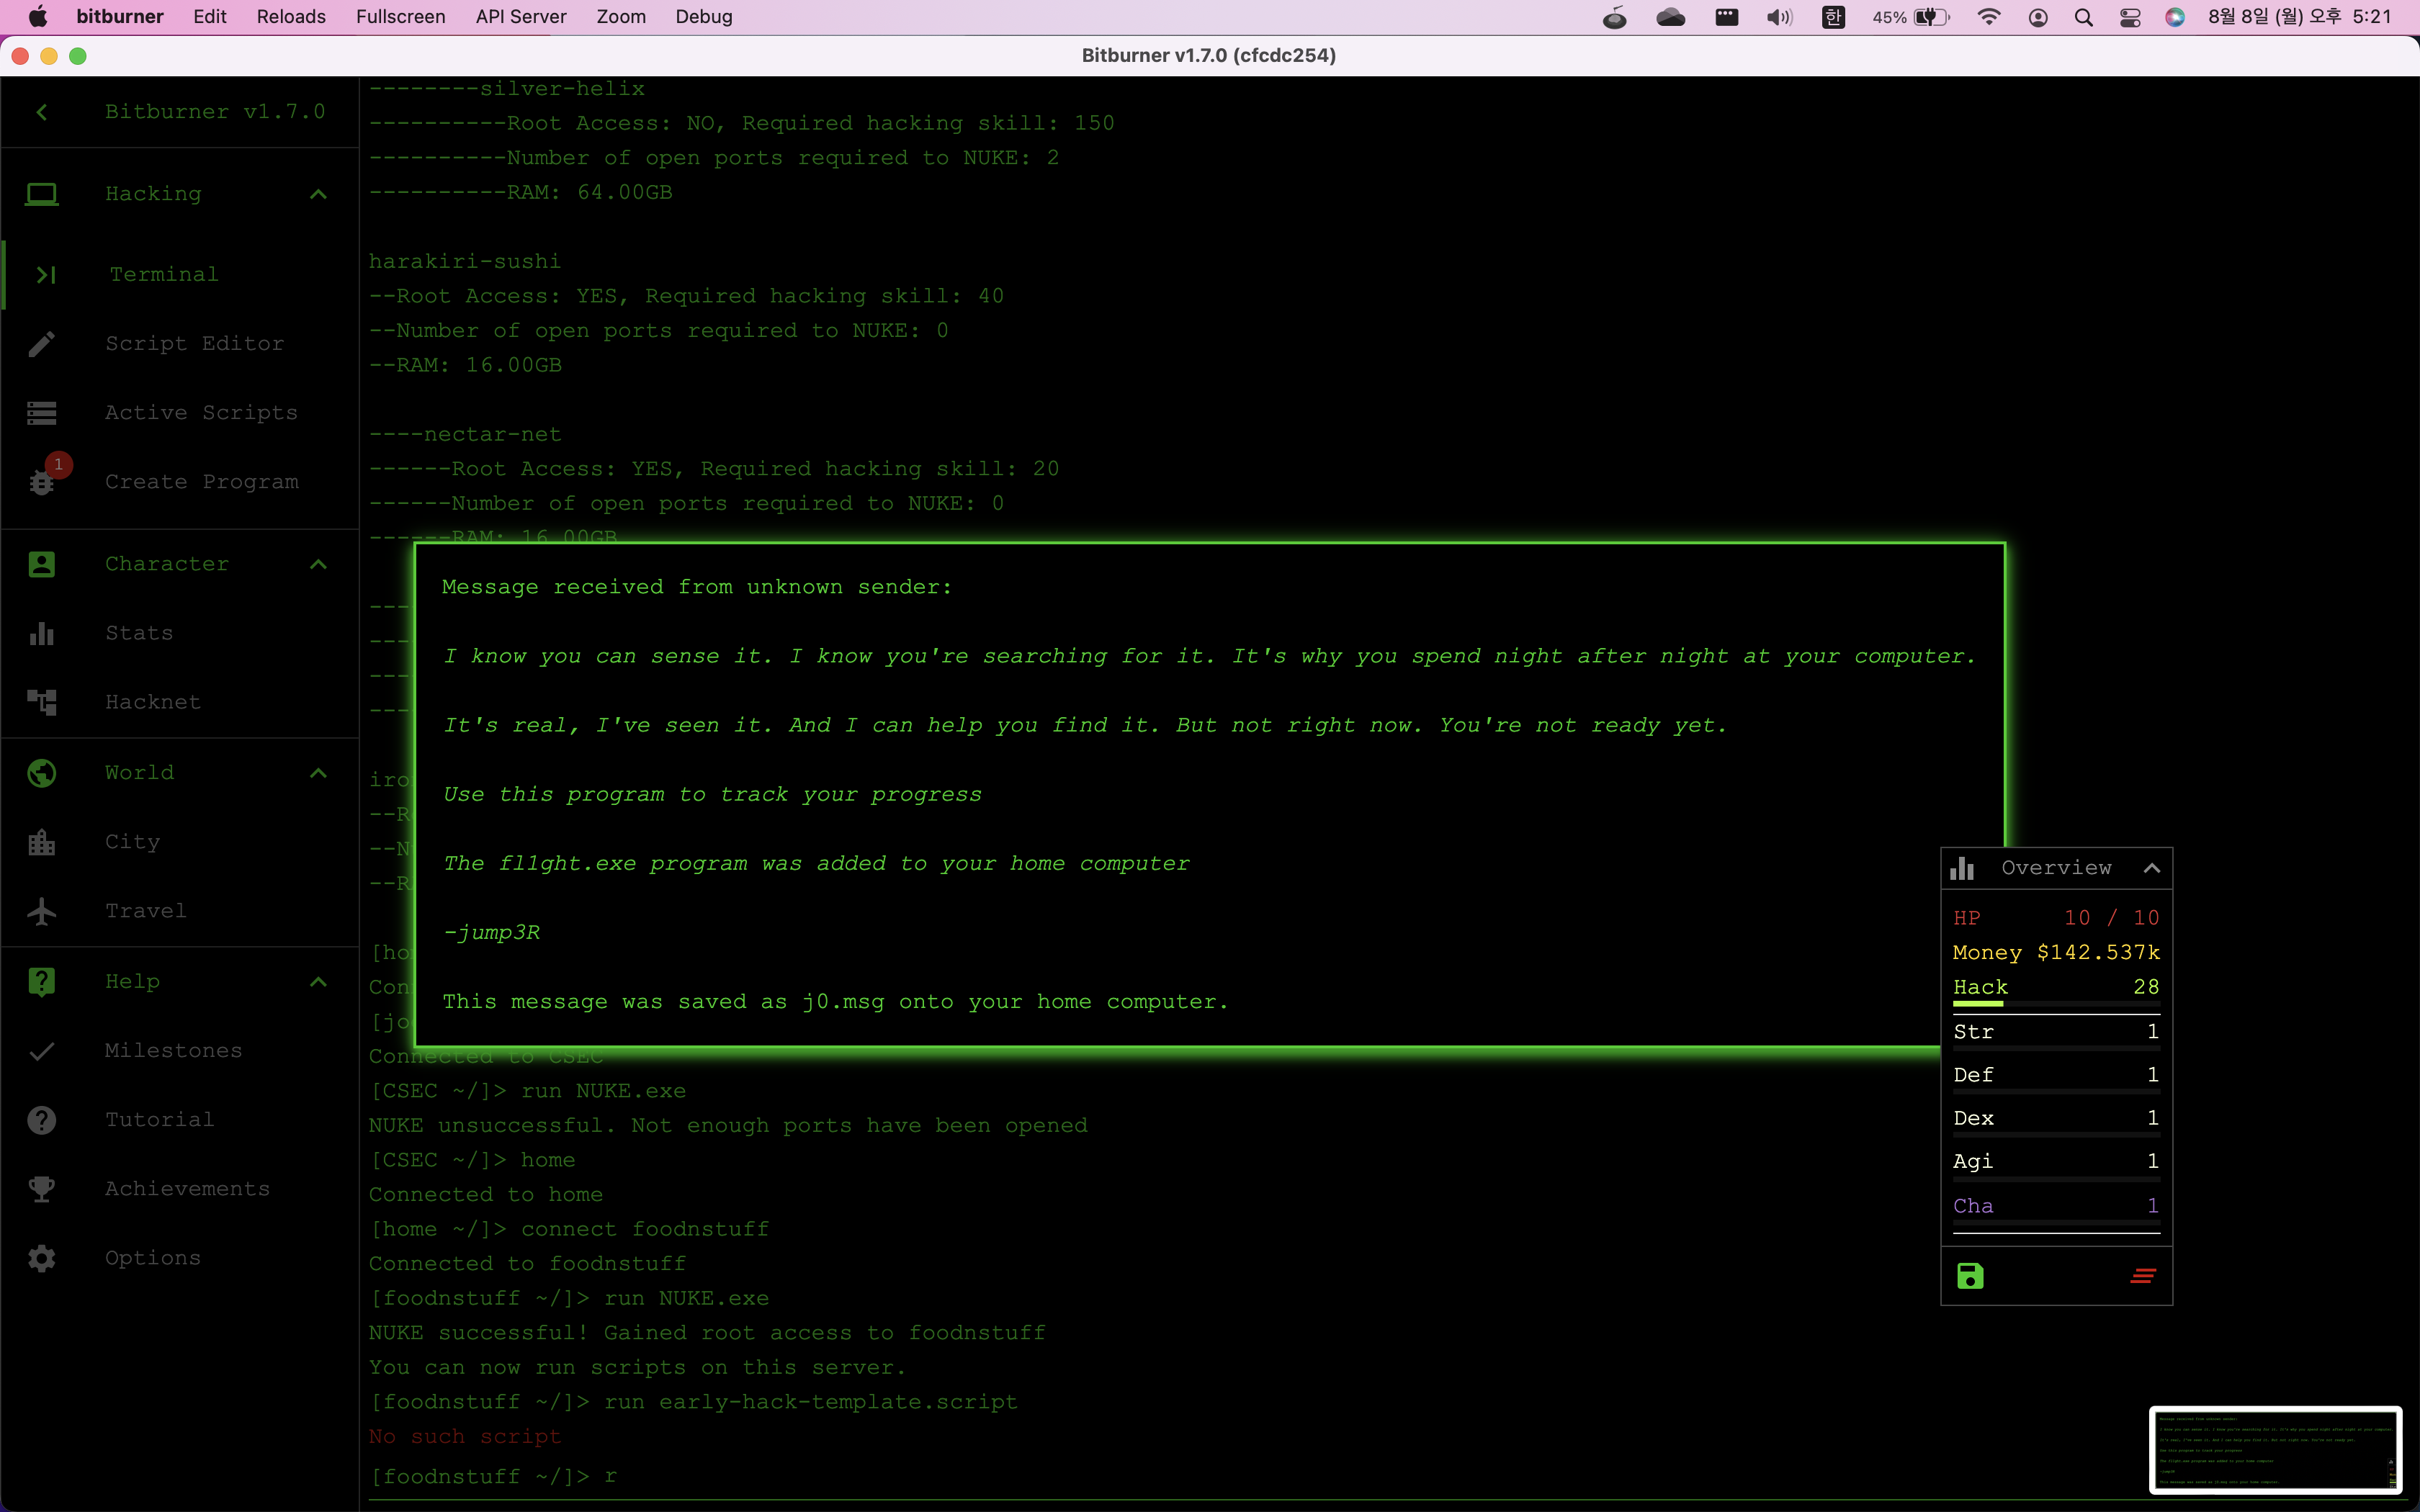
Task: Collapse the World section chevron
Action: [318, 773]
